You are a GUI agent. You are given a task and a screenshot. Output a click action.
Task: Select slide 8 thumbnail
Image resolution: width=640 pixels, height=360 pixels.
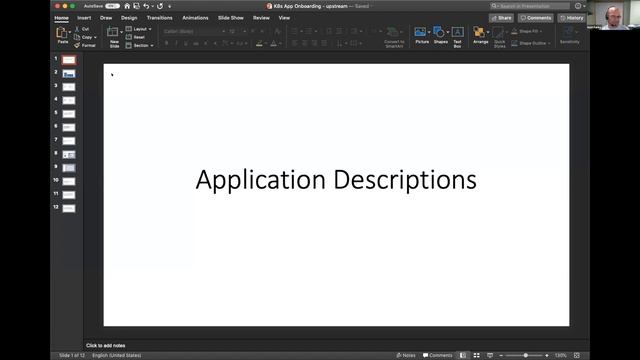tap(69, 155)
